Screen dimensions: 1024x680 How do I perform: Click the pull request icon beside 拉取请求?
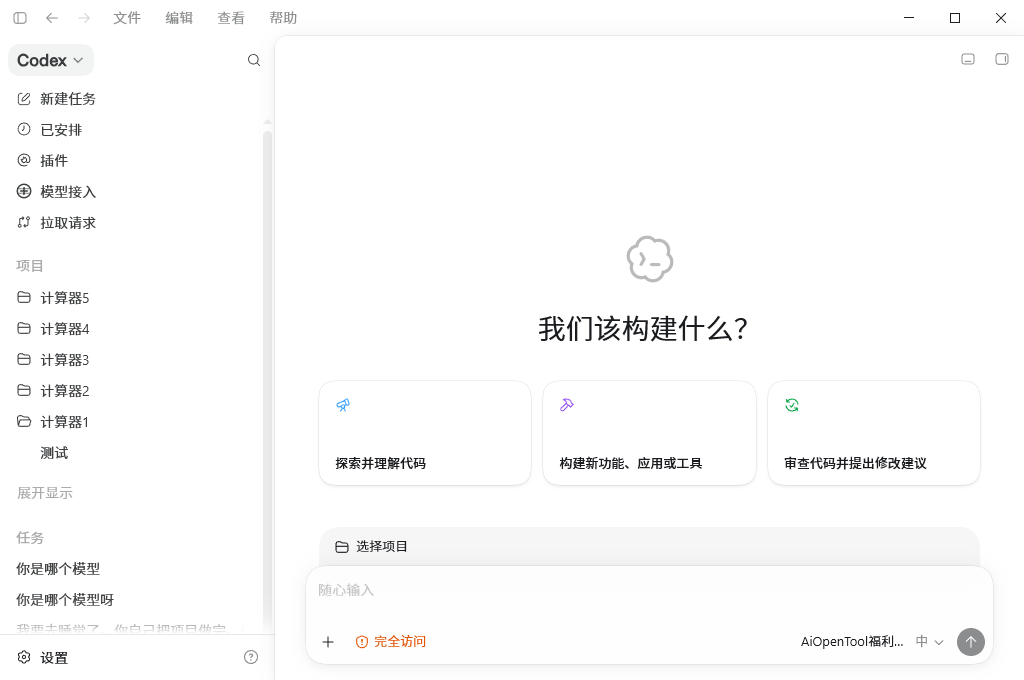[24, 222]
